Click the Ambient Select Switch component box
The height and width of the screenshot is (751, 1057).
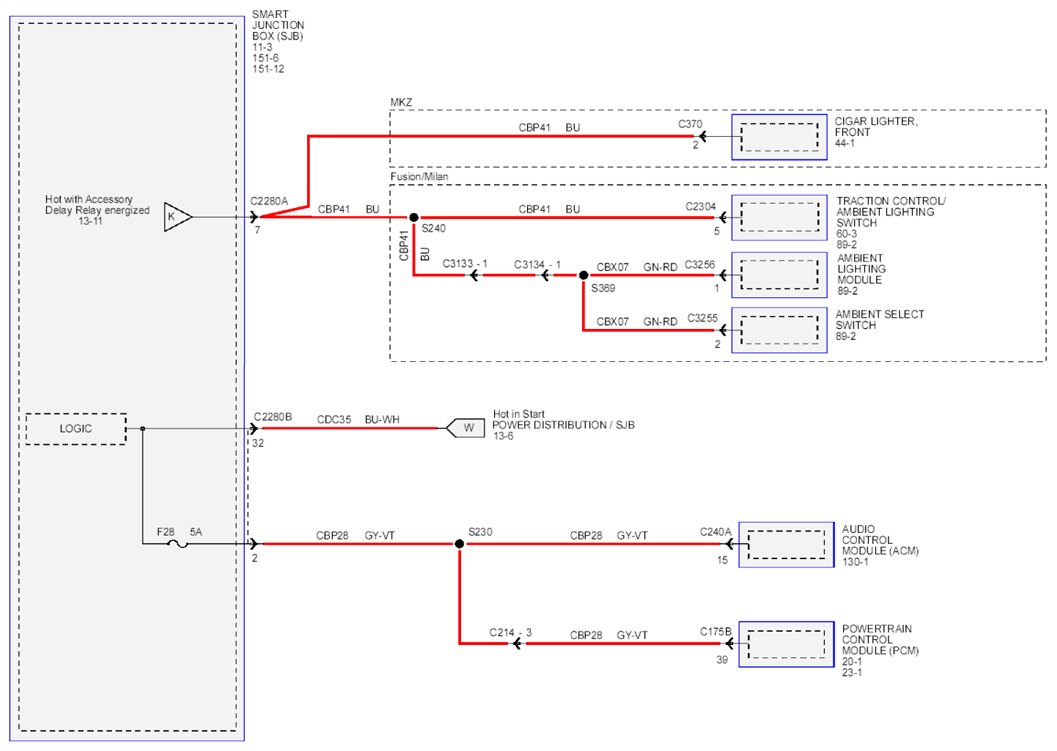(x=779, y=330)
